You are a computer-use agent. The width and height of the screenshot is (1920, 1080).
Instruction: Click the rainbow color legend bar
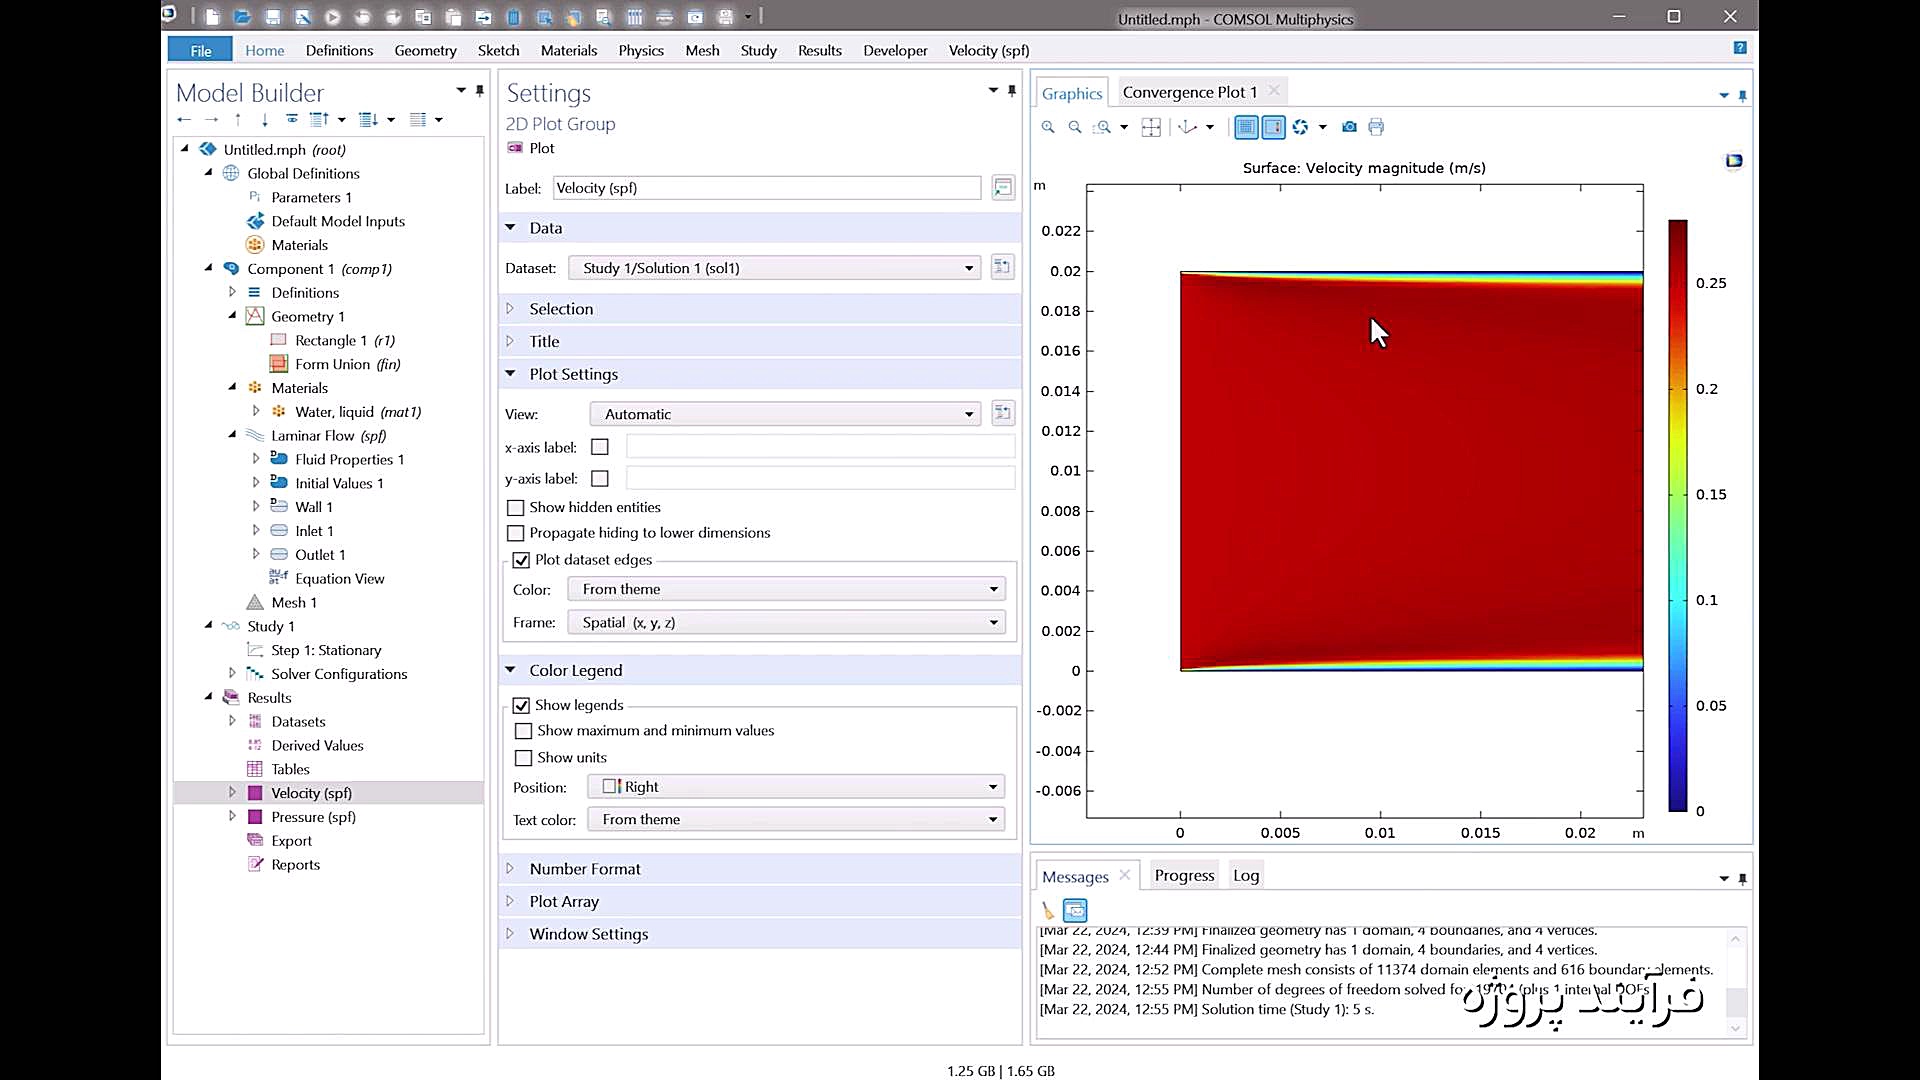click(1677, 515)
